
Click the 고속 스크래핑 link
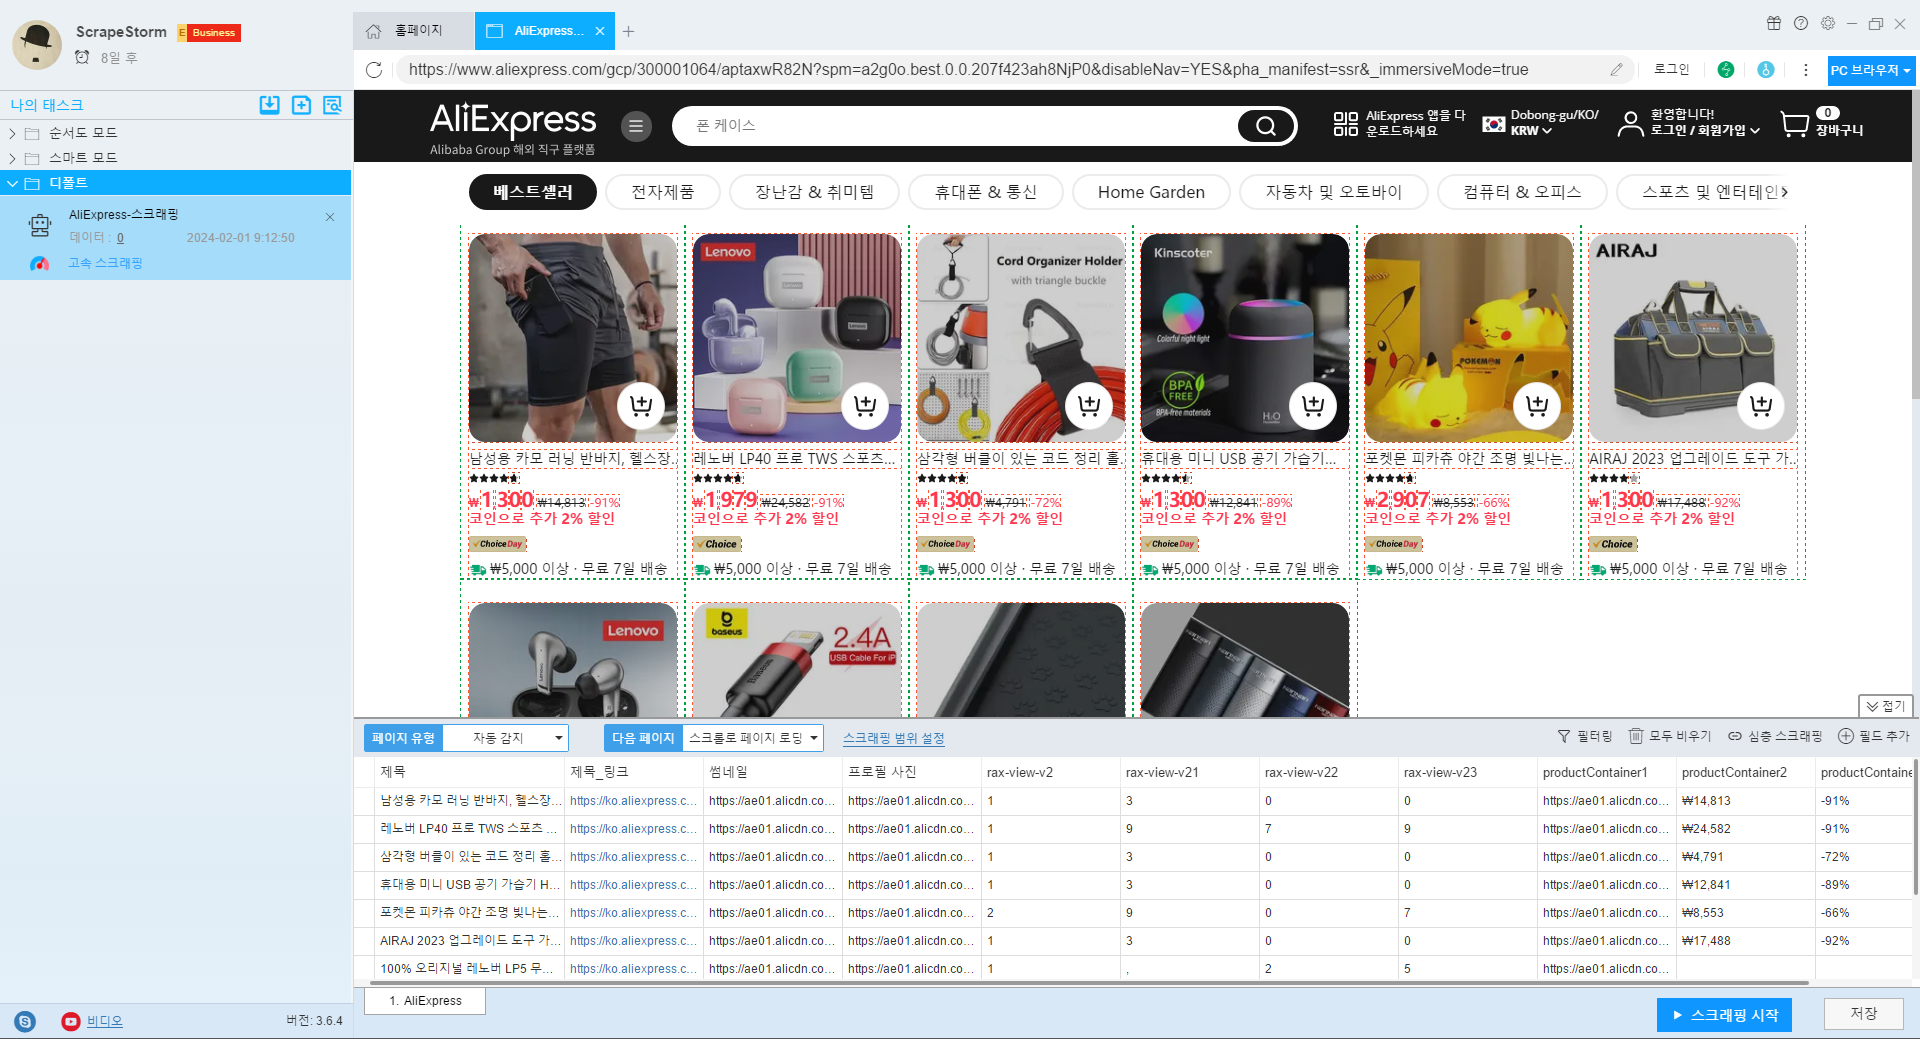click(x=105, y=263)
